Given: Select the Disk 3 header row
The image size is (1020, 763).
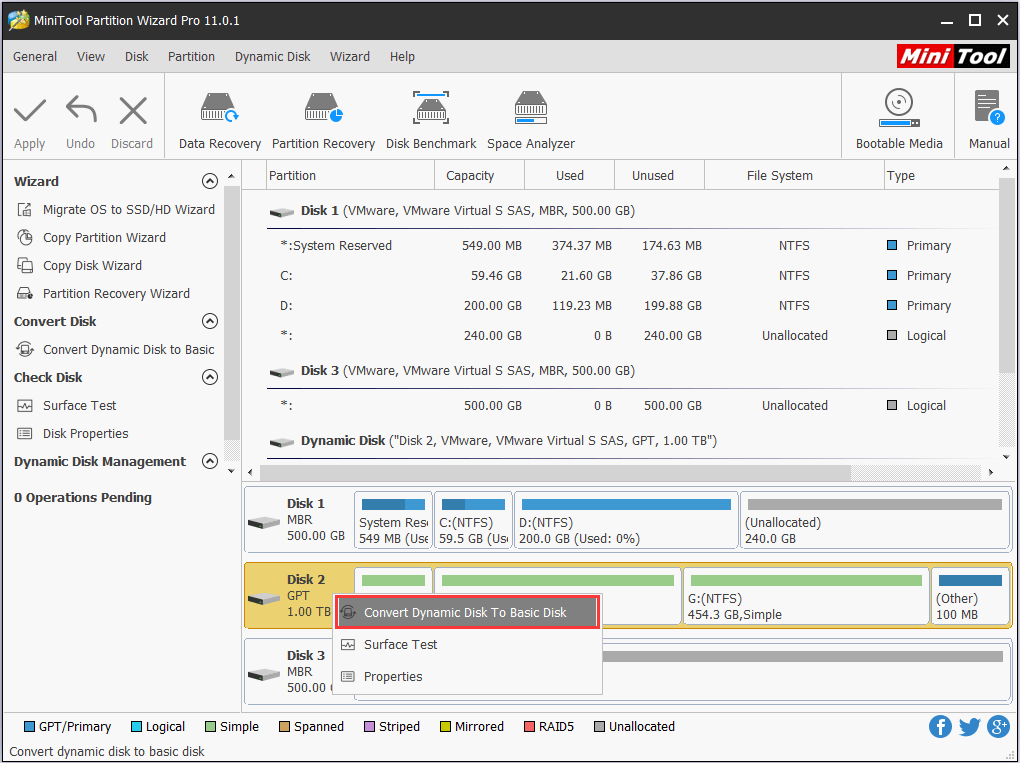Looking at the screenshot, I should (x=632, y=371).
